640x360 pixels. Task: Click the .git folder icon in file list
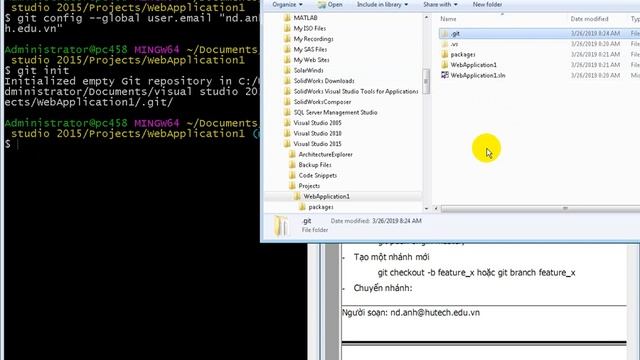(445, 33)
